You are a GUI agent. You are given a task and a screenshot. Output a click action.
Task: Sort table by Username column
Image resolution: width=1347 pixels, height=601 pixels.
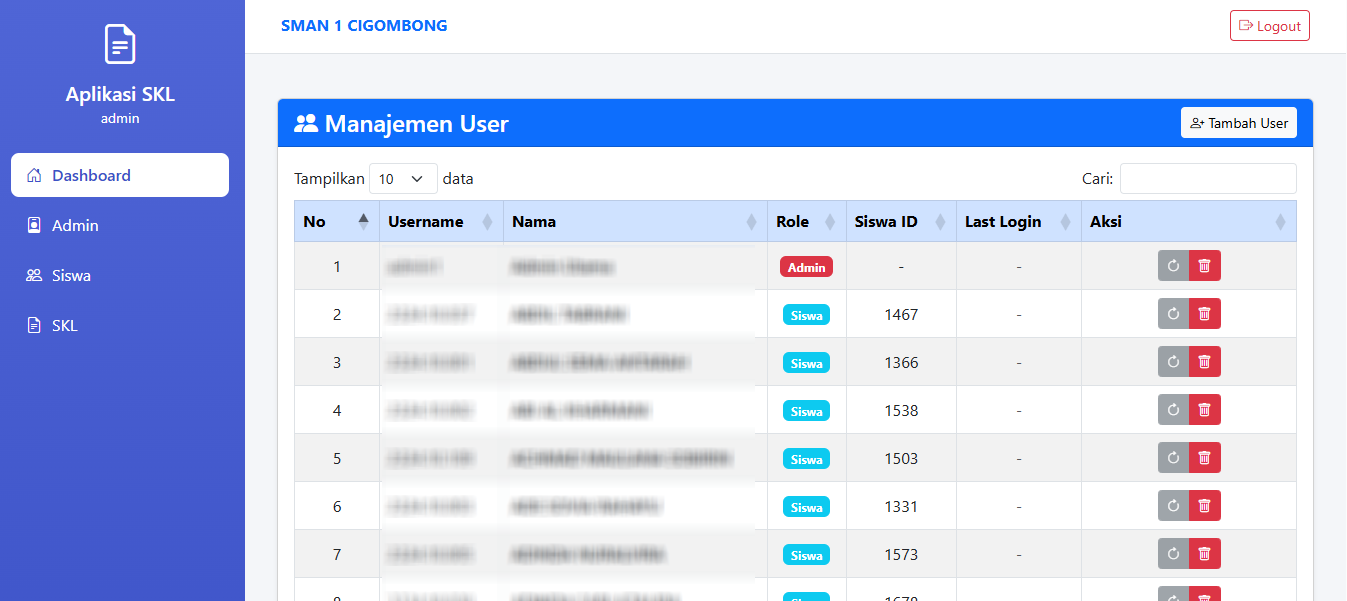[x=441, y=221]
